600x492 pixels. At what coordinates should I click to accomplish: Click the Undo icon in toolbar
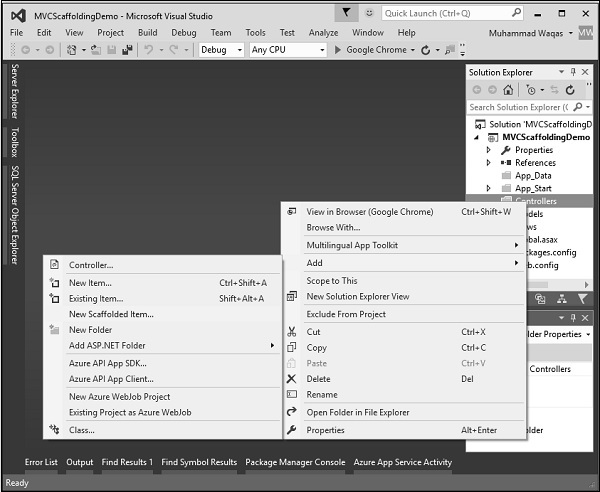[147, 50]
